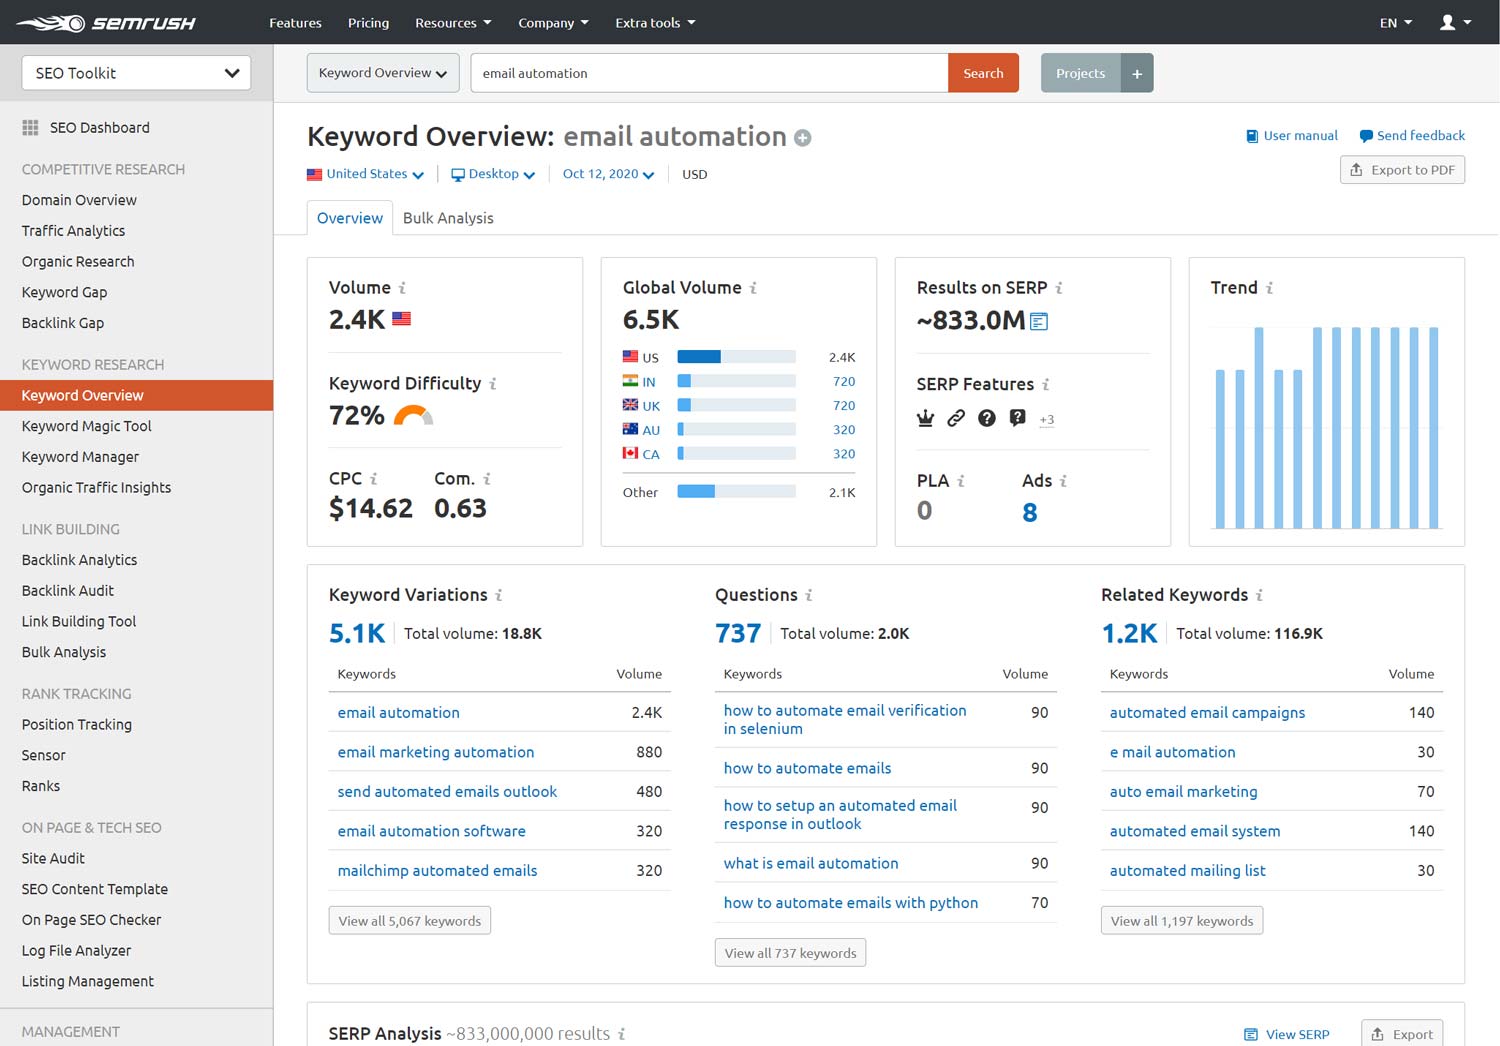
Task: Expand the SEO Toolkit dropdown
Action: (136, 73)
